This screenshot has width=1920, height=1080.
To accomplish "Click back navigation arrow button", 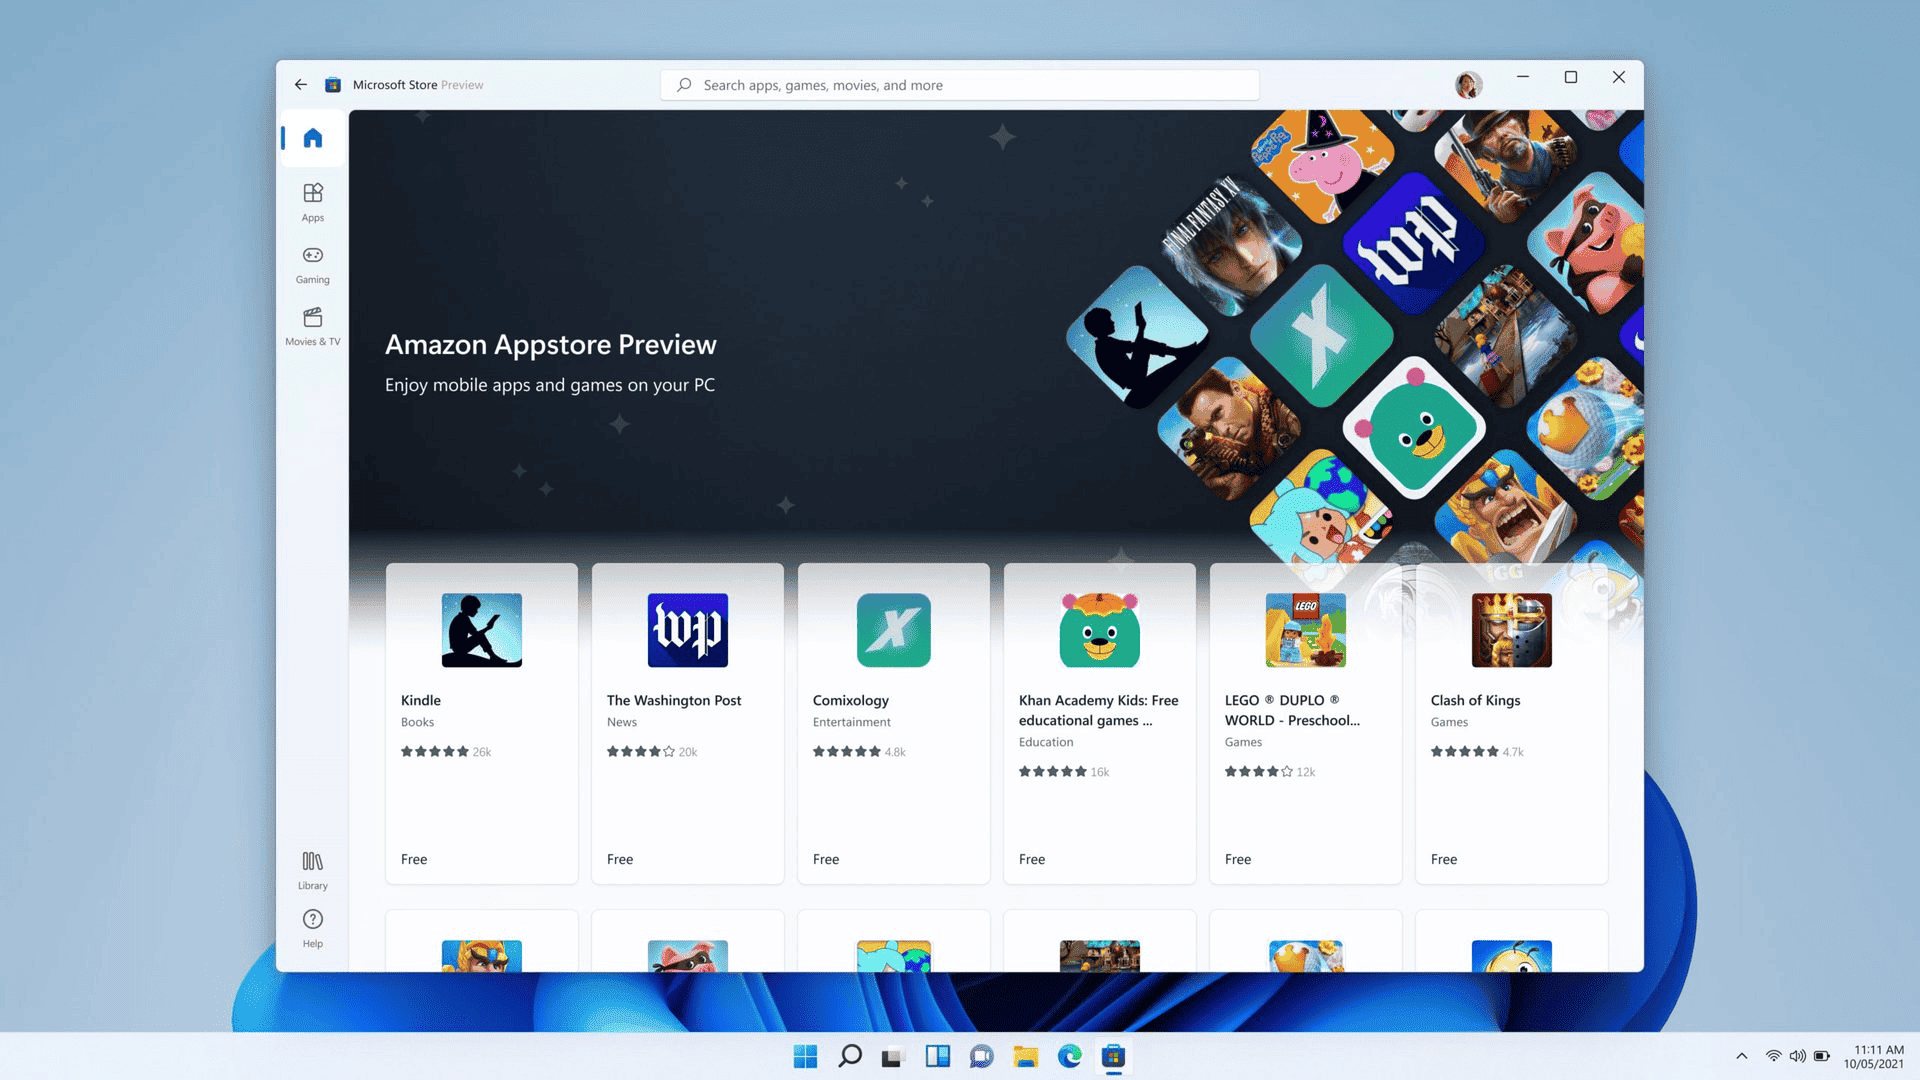I will 301,84.
